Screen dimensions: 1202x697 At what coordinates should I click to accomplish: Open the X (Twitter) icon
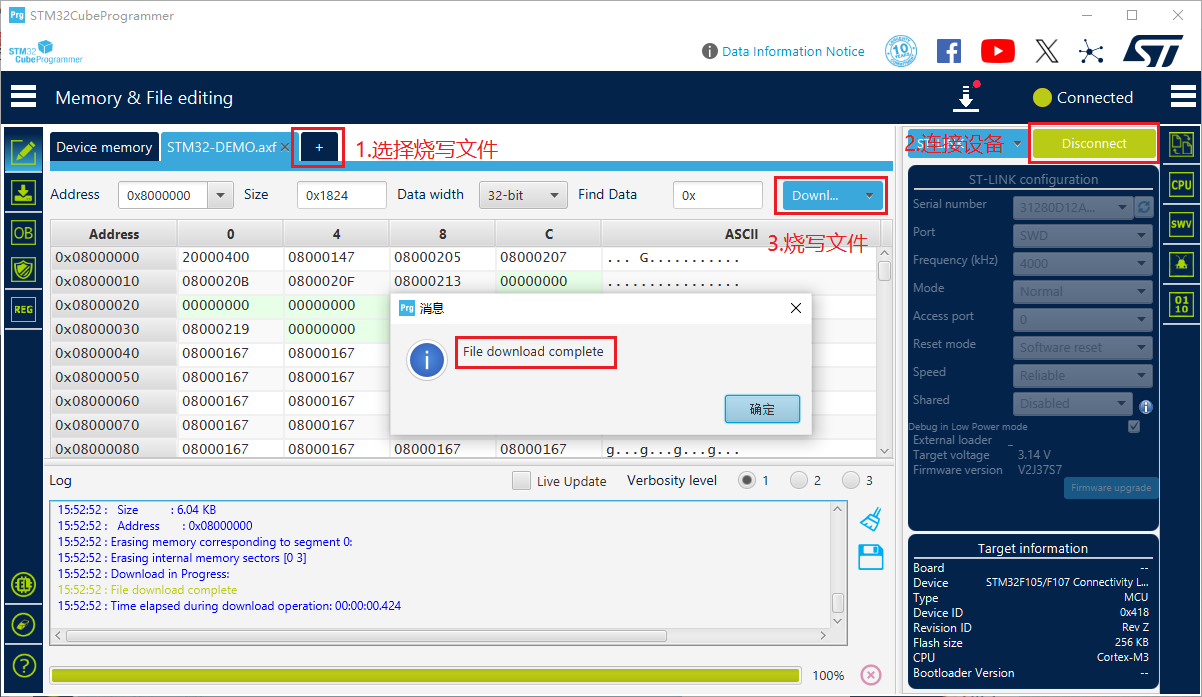click(1046, 51)
